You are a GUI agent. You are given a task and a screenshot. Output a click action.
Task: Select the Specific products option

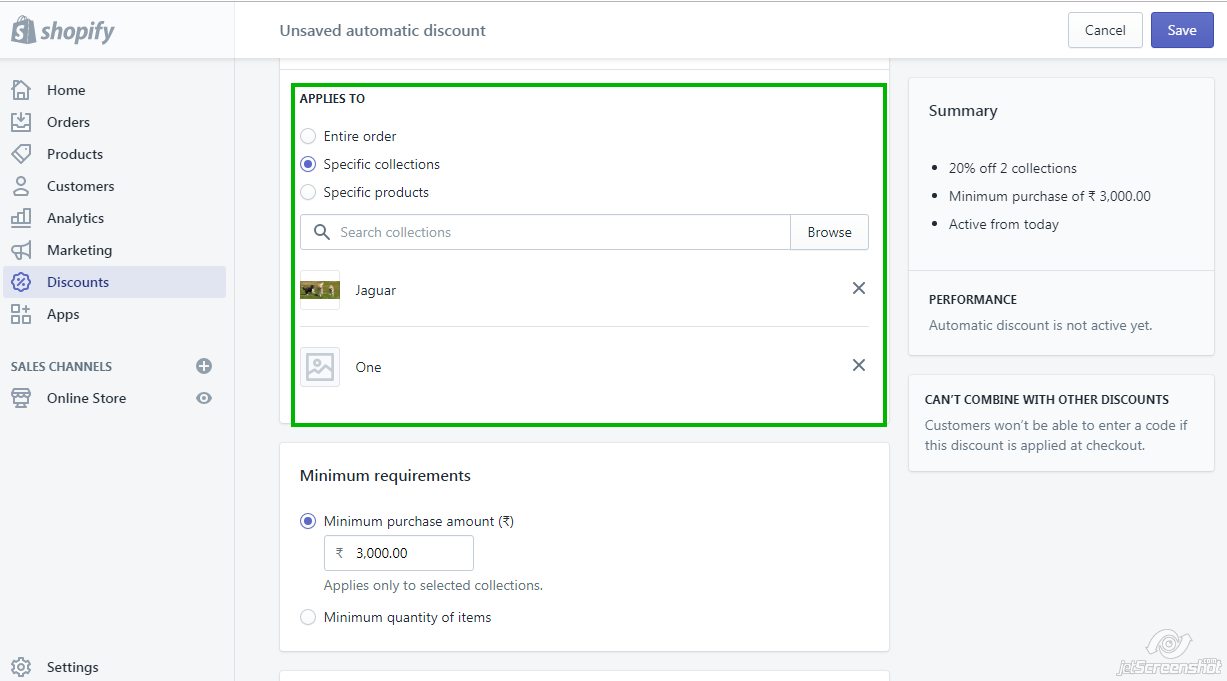click(x=308, y=192)
